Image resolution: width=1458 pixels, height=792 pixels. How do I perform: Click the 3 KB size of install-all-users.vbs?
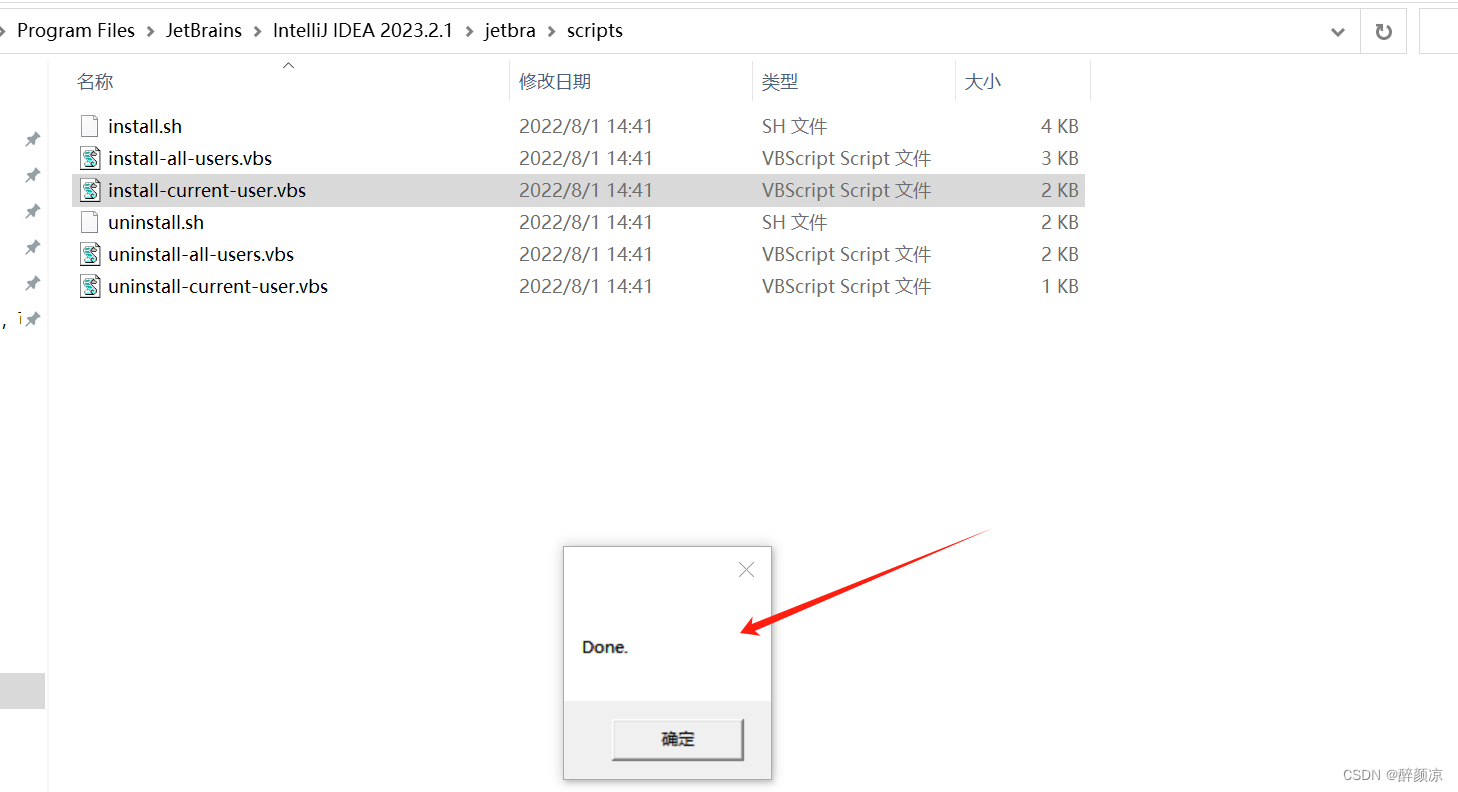(x=1059, y=158)
